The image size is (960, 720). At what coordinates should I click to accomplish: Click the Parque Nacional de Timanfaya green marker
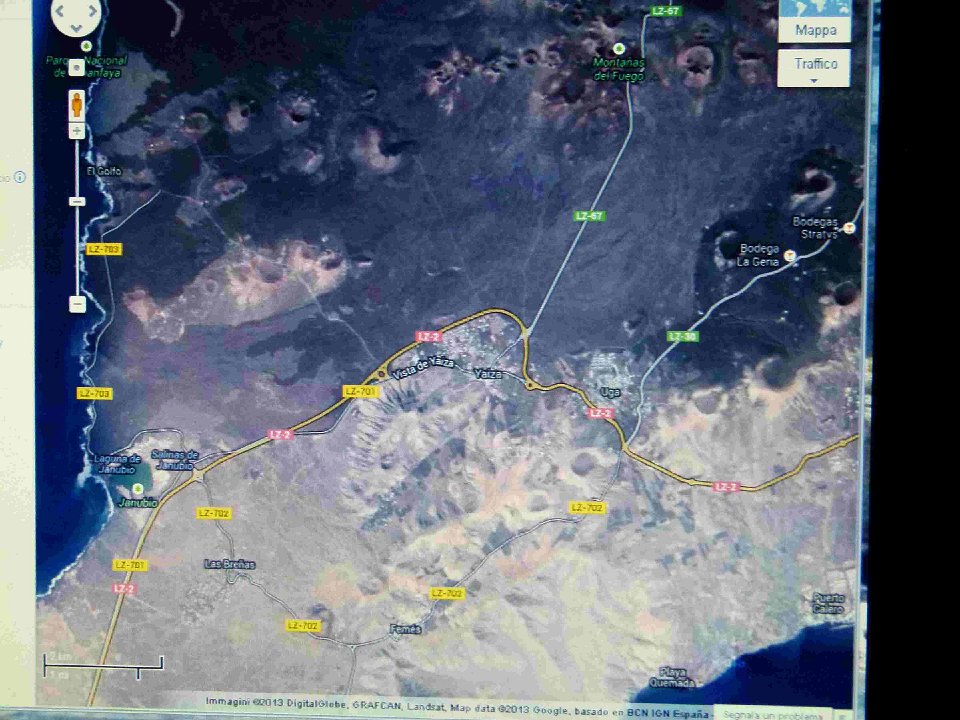pos(86,46)
